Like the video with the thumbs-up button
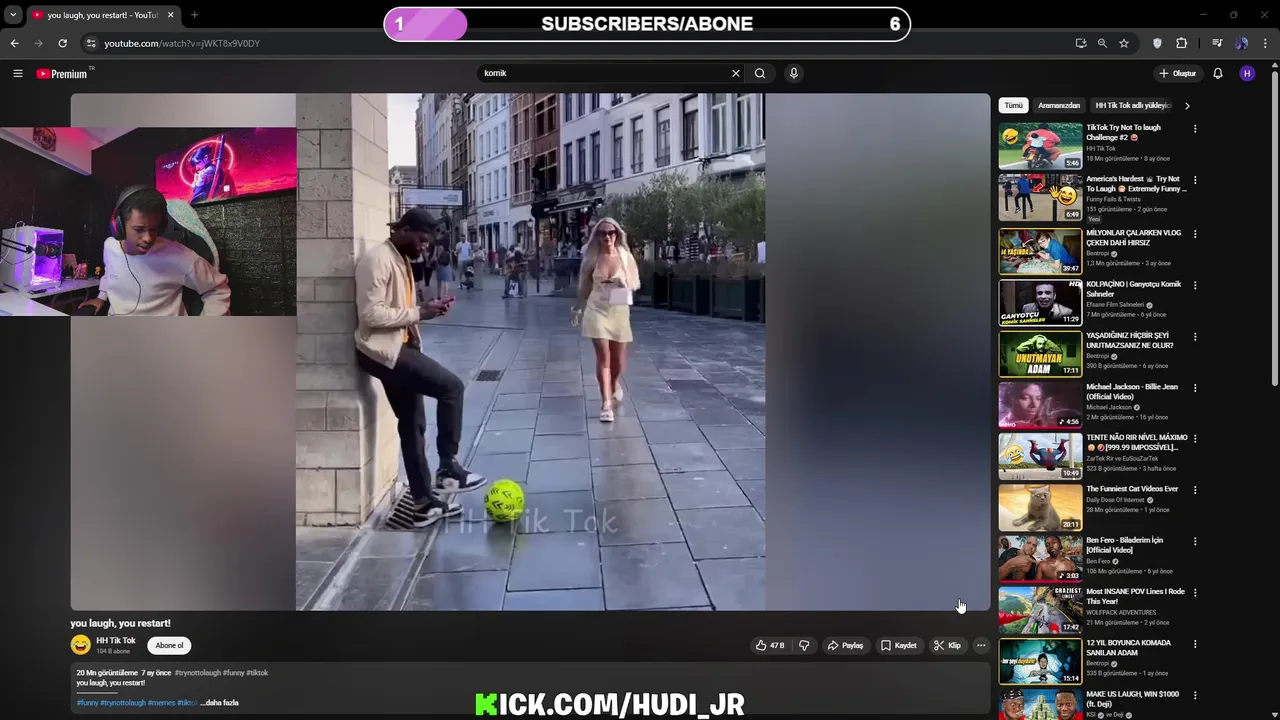 coord(770,646)
